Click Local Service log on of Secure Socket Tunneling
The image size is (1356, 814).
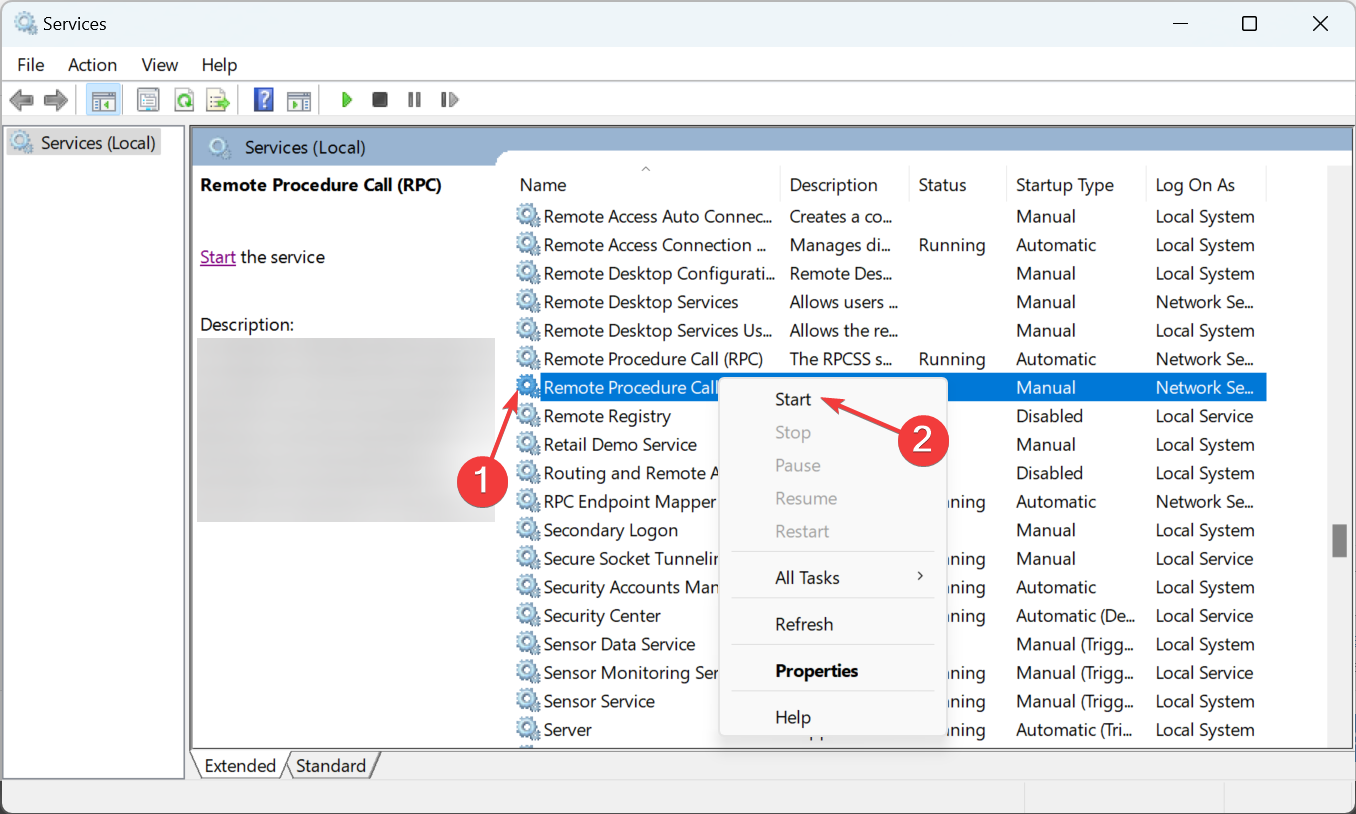[x=1204, y=558]
